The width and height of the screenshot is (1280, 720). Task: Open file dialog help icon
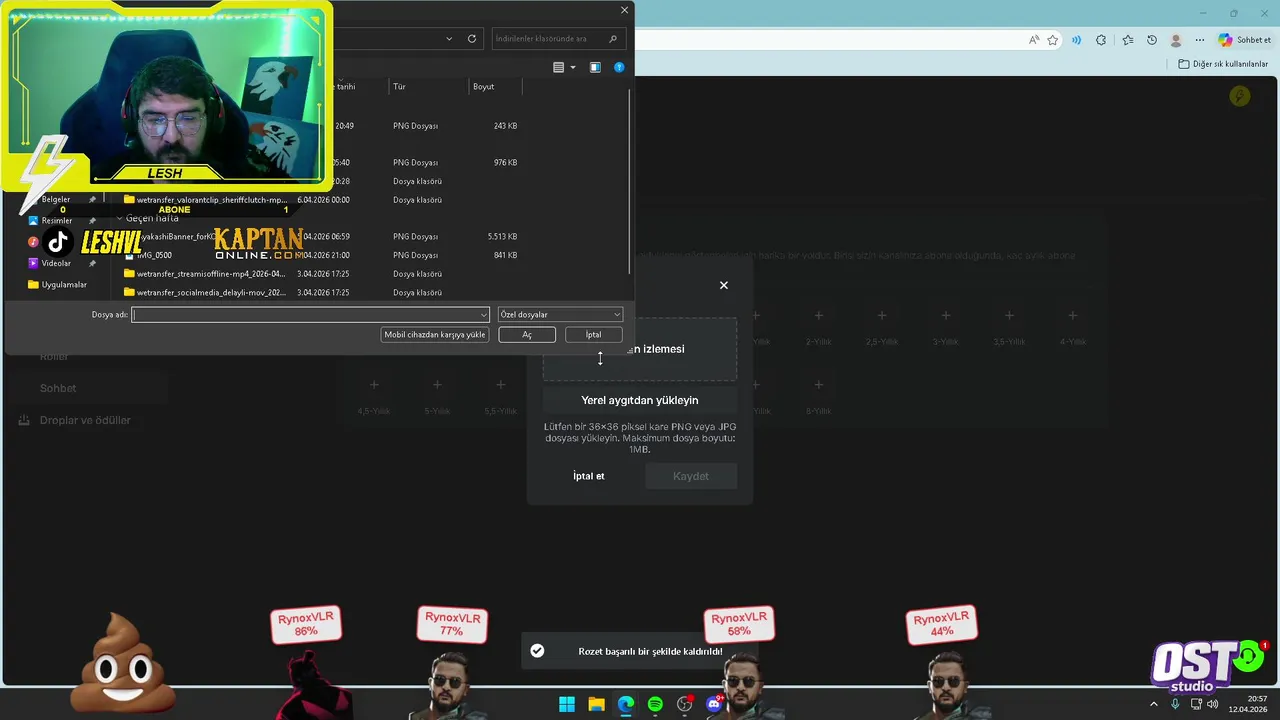pyautogui.click(x=619, y=68)
